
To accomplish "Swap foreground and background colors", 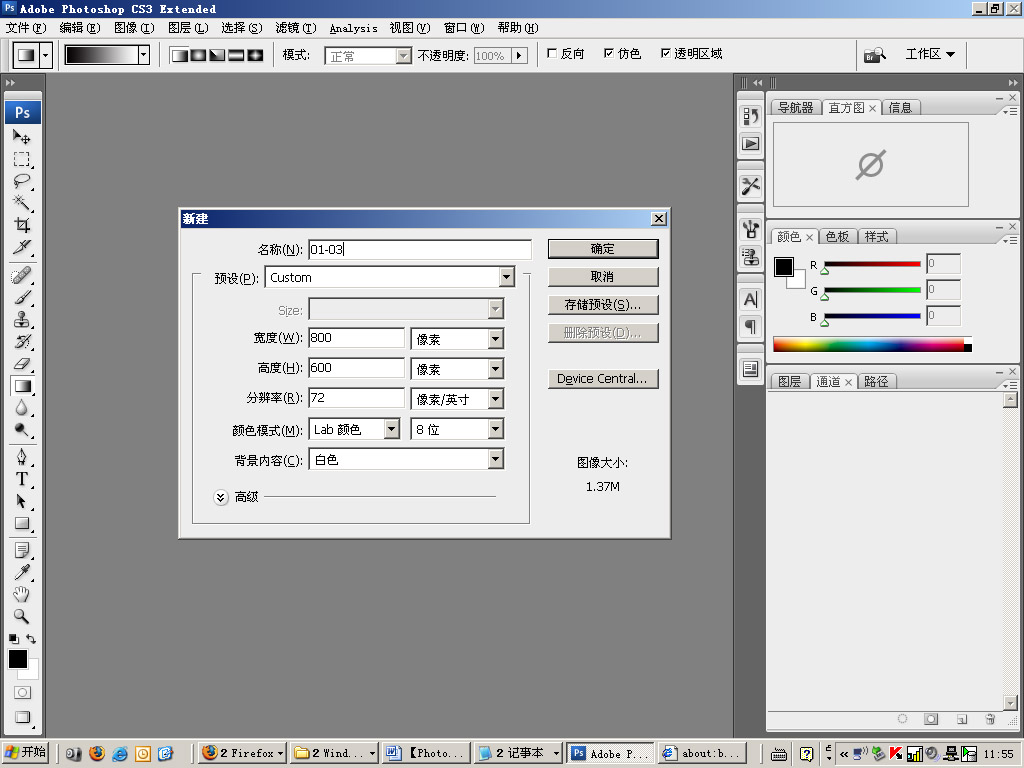I will (31, 639).
